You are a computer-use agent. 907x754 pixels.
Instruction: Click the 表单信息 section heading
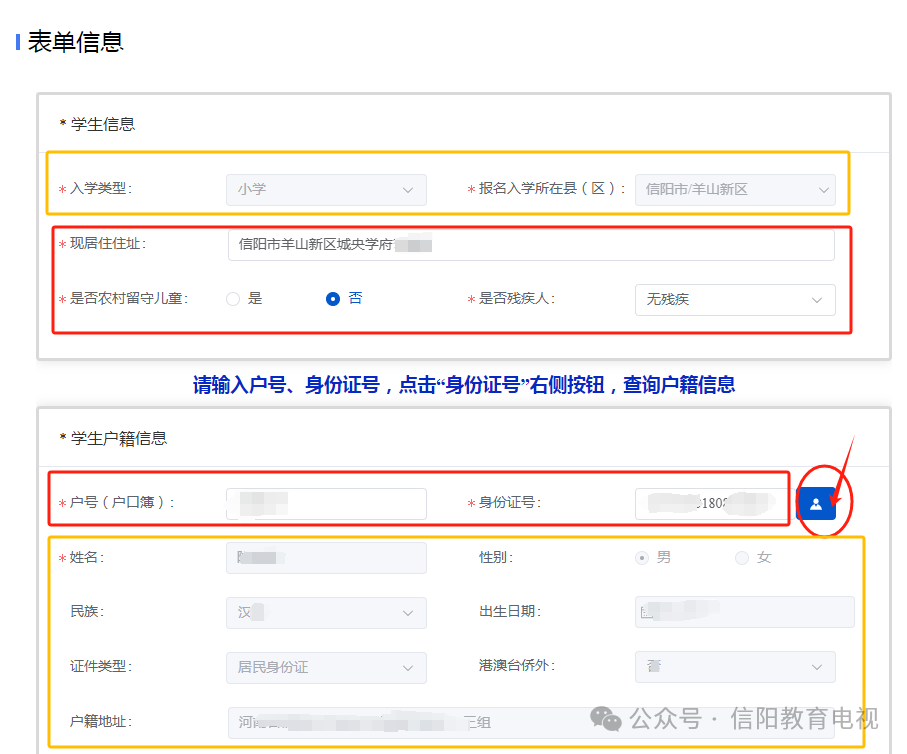75,42
